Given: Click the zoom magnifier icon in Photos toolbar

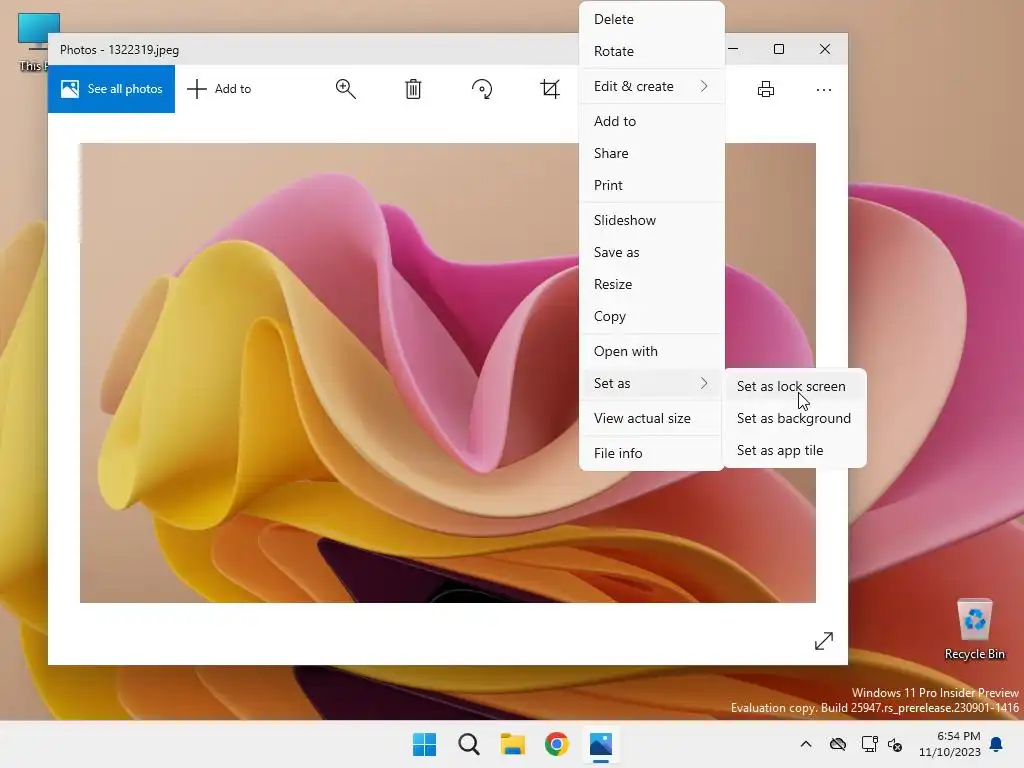Looking at the screenshot, I should click(345, 89).
